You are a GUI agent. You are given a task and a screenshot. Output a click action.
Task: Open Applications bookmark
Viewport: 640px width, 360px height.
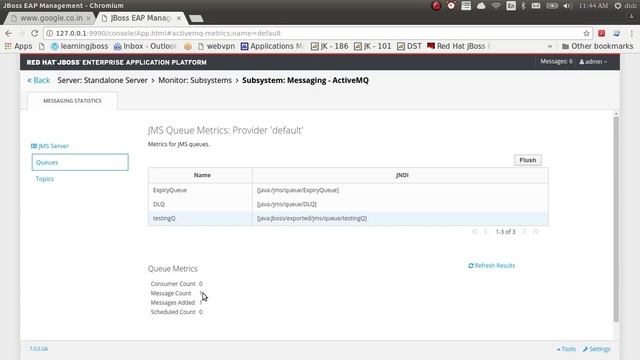pos(272,46)
